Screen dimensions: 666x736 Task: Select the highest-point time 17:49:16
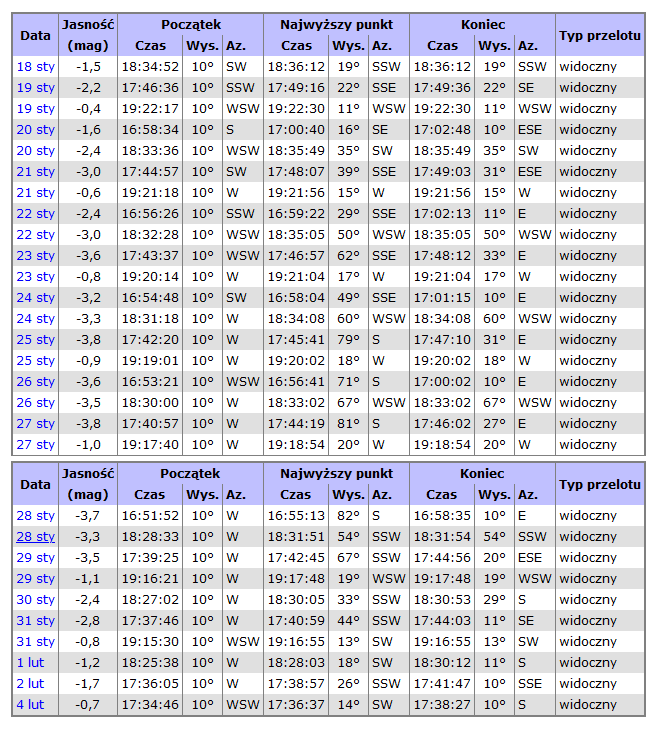[x=296, y=88]
